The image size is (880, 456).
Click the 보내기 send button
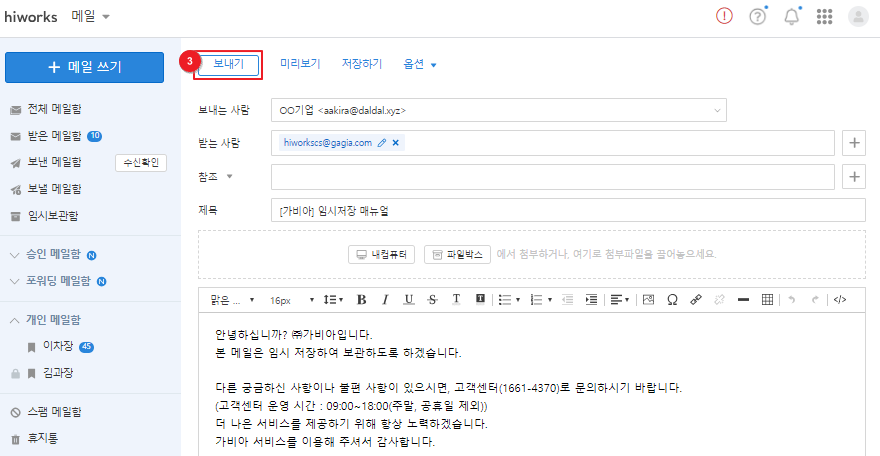click(228, 65)
